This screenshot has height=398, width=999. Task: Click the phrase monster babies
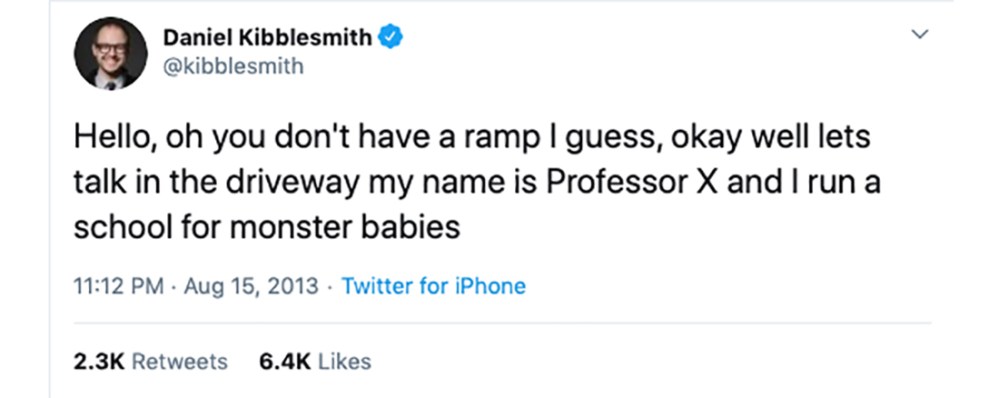click(344, 228)
